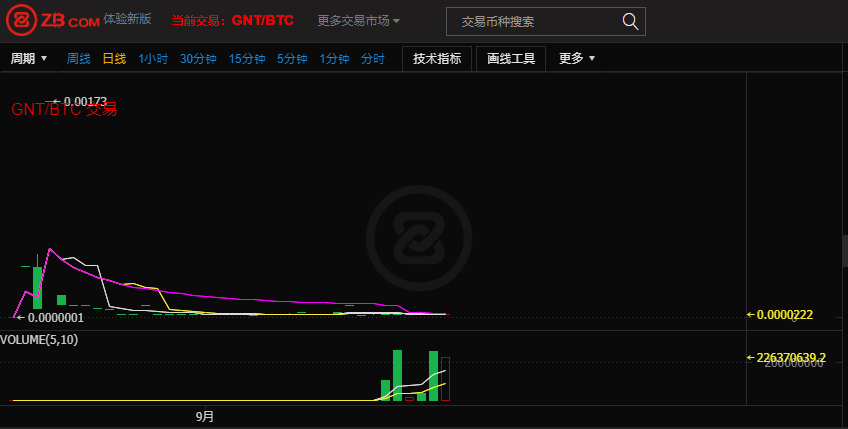Click the ZB.com logo icon
This screenshot has height=429, width=848.
(x=22, y=20)
